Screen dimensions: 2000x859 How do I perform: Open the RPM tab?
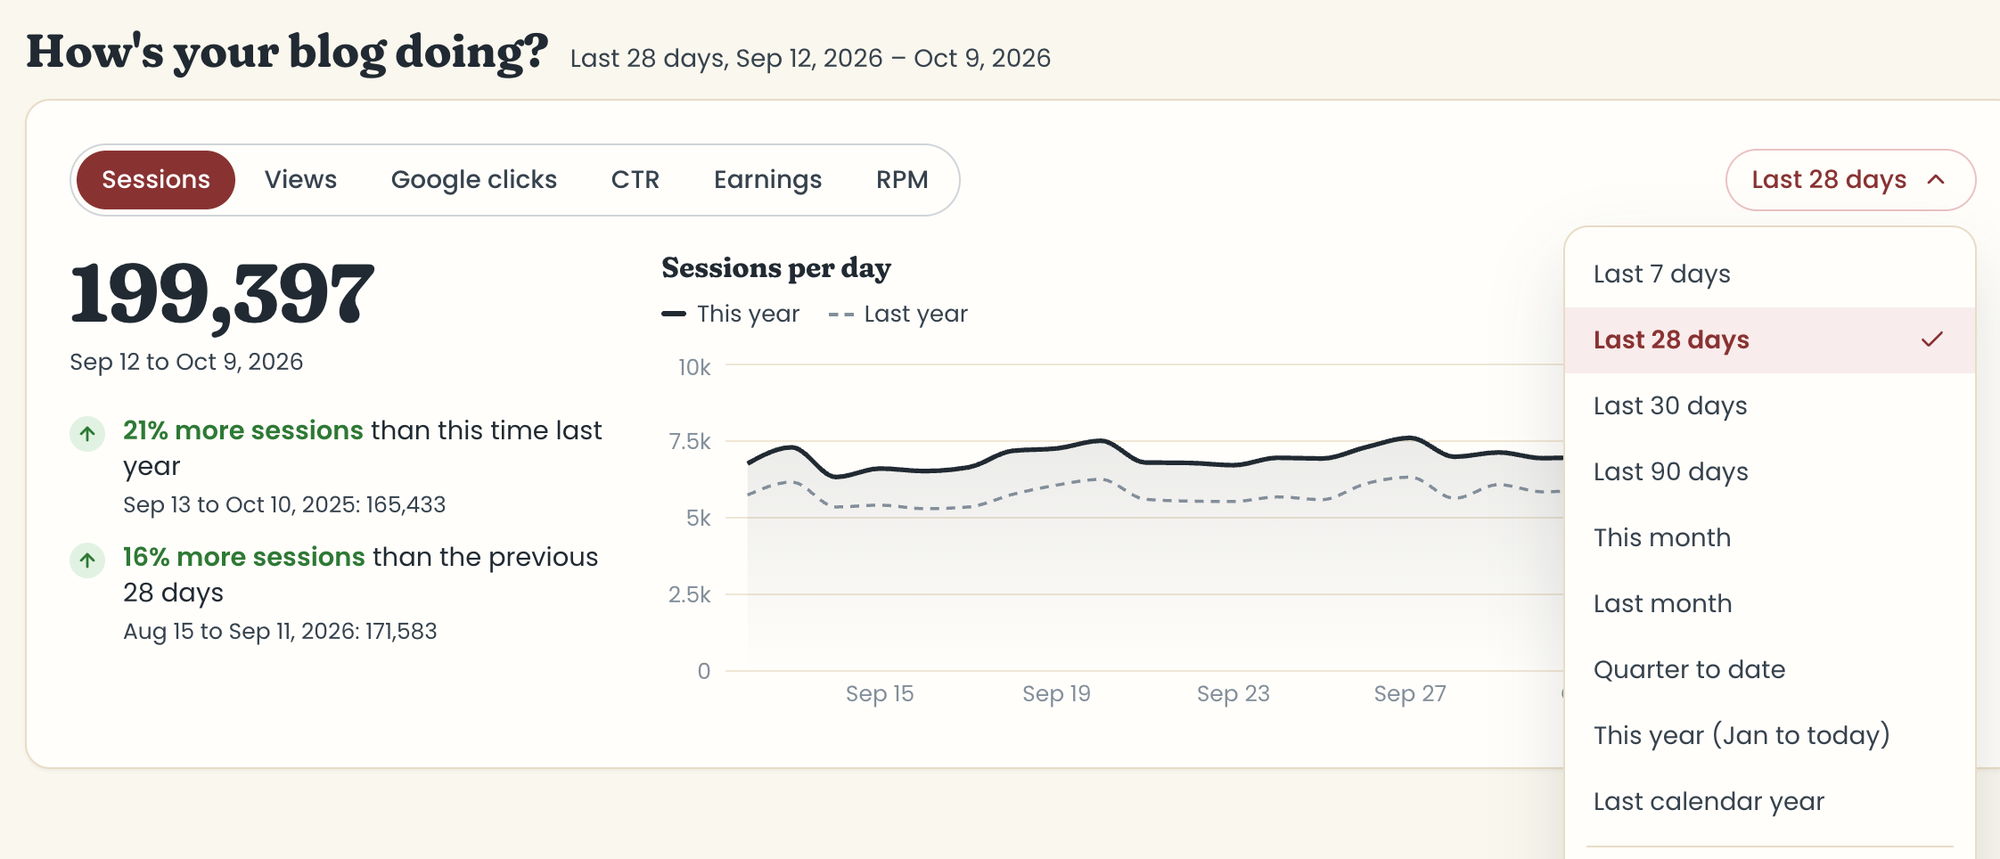pyautogui.click(x=902, y=180)
